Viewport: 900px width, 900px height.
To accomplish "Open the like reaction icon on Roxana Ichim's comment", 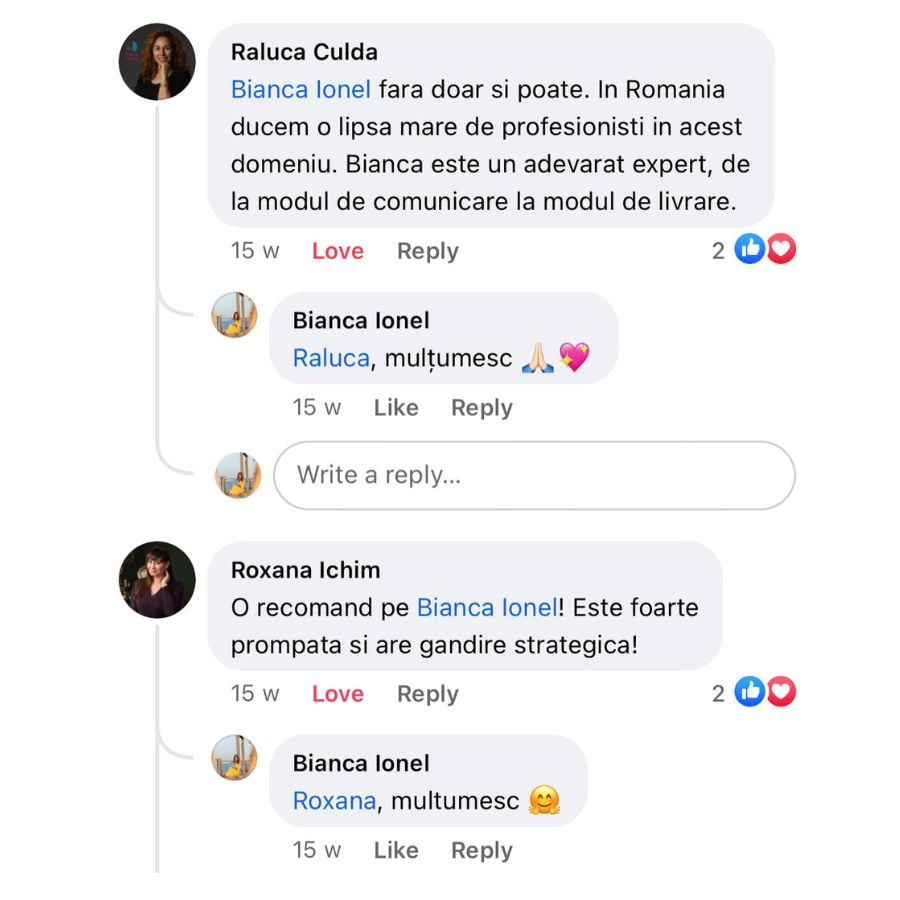I will pyautogui.click(x=749, y=692).
